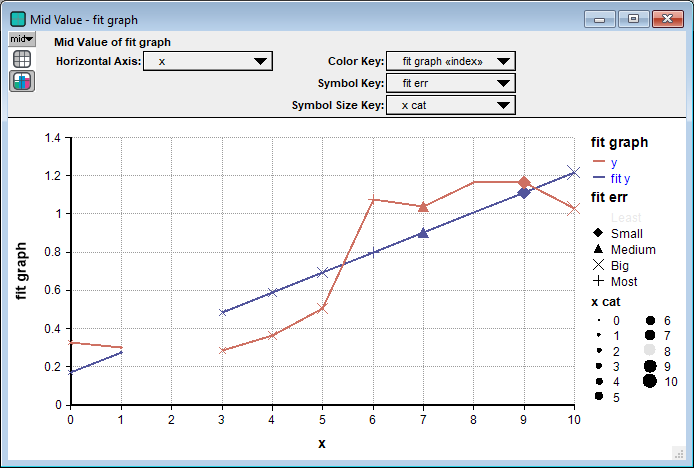Click the 'x cat' legend heading
This screenshot has width=694, height=468.
605,302
